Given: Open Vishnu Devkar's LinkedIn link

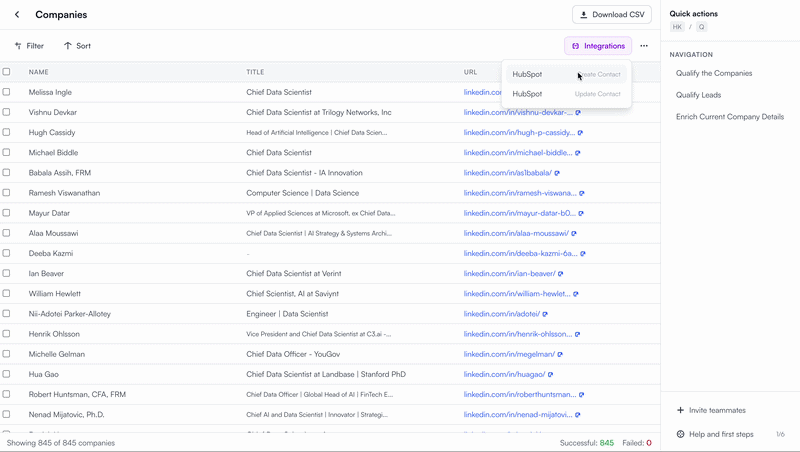Looking at the screenshot, I should click(x=518, y=112).
